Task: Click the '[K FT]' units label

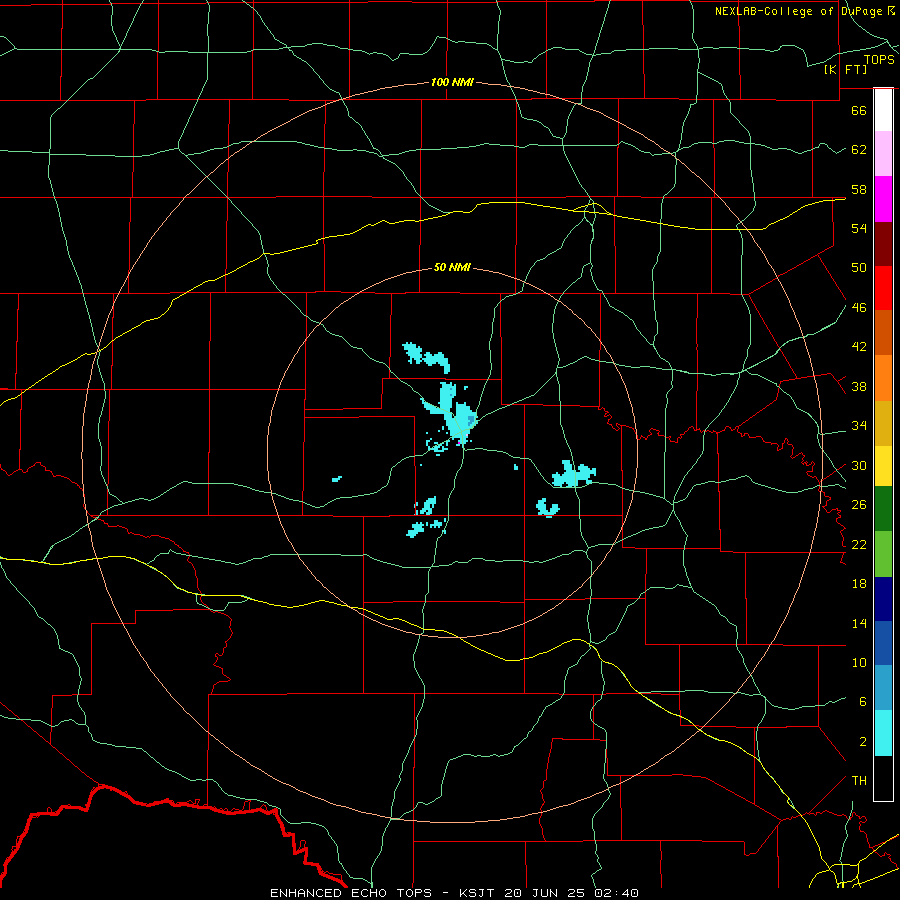Action: (845, 69)
